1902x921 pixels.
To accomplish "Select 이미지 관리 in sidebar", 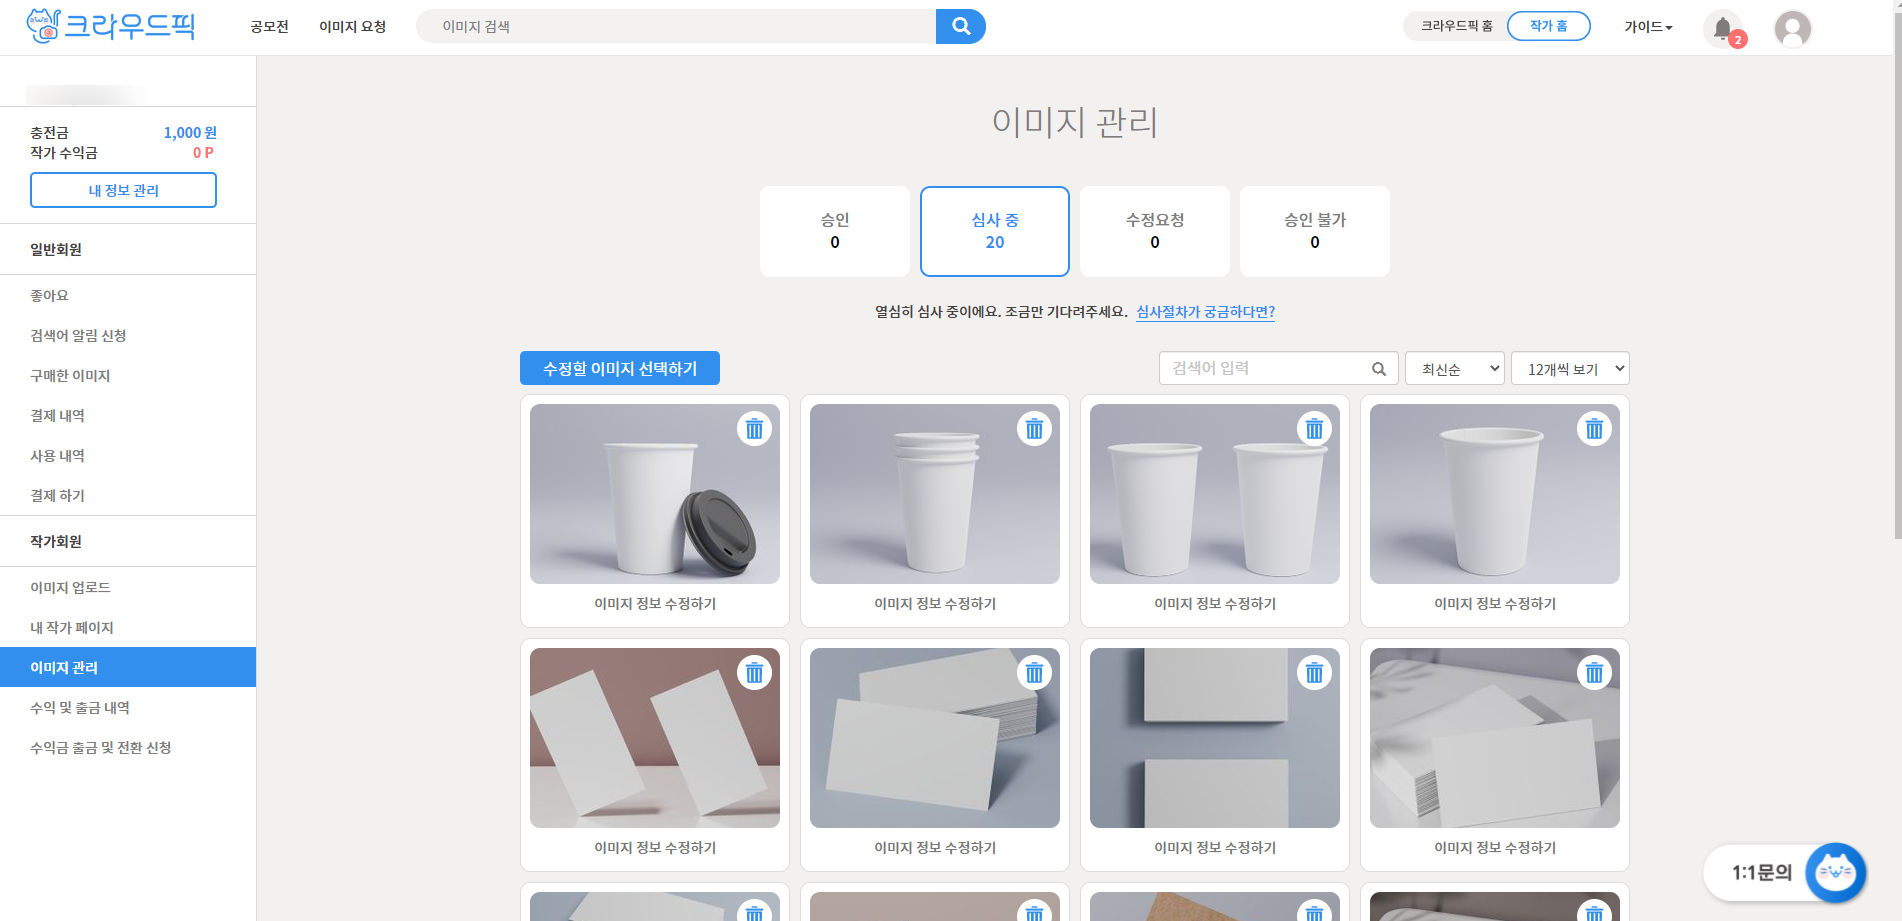I will [128, 667].
